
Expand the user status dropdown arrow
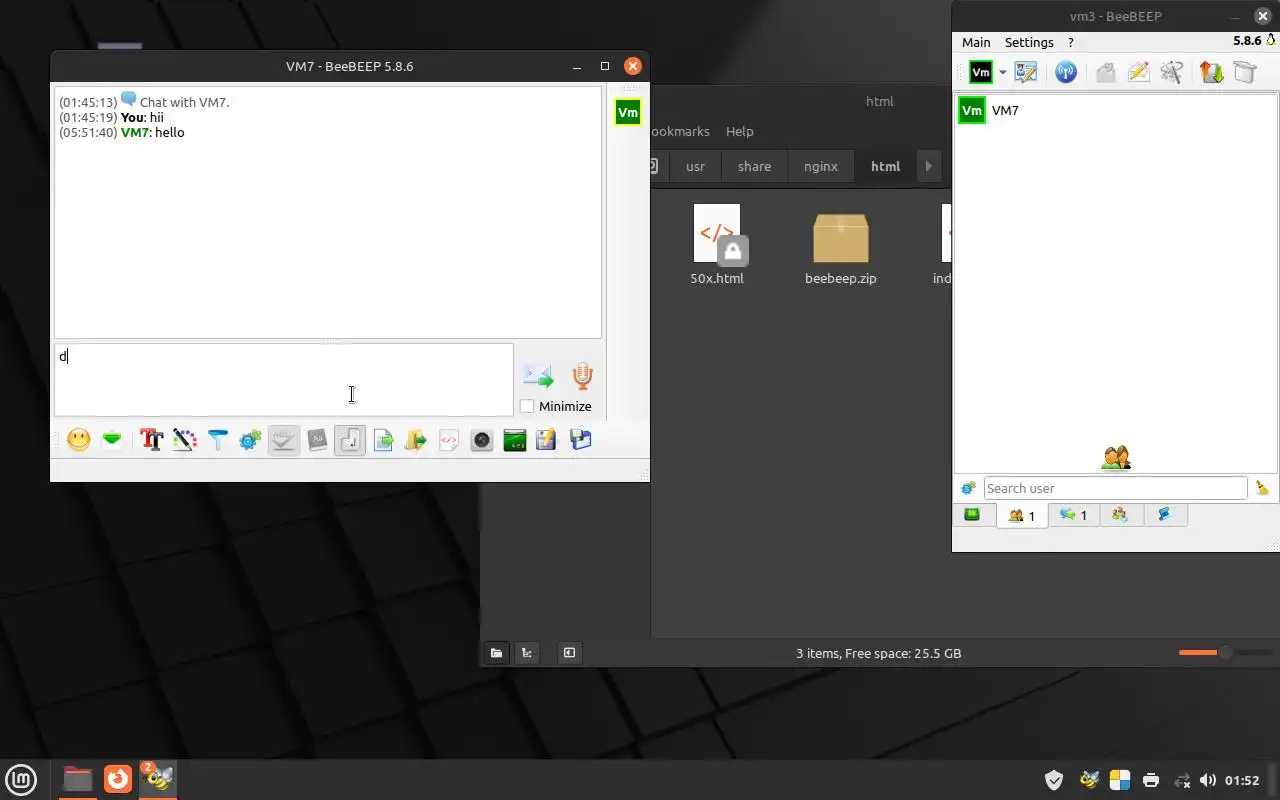[1002, 73]
